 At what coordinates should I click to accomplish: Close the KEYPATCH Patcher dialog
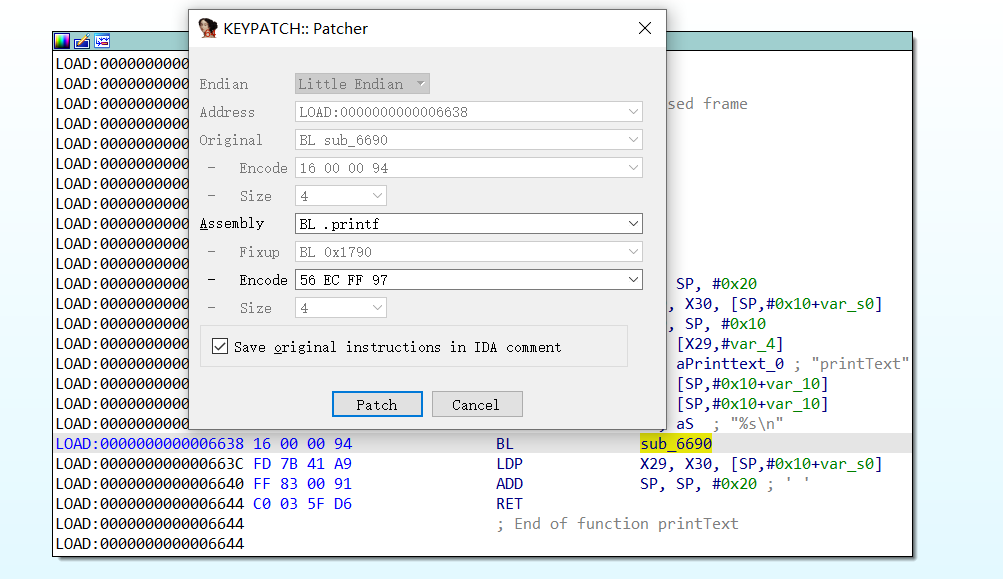coord(644,28)
